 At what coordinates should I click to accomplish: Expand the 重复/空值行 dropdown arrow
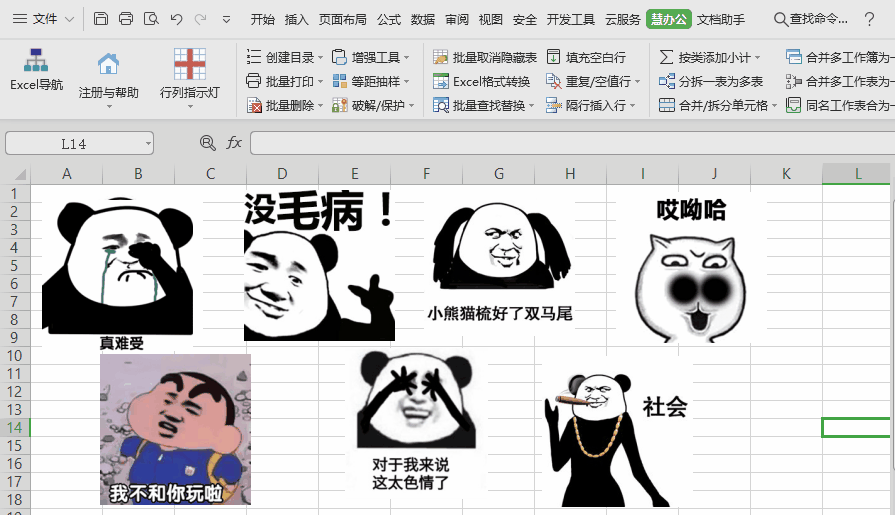(x=637, y=82)
